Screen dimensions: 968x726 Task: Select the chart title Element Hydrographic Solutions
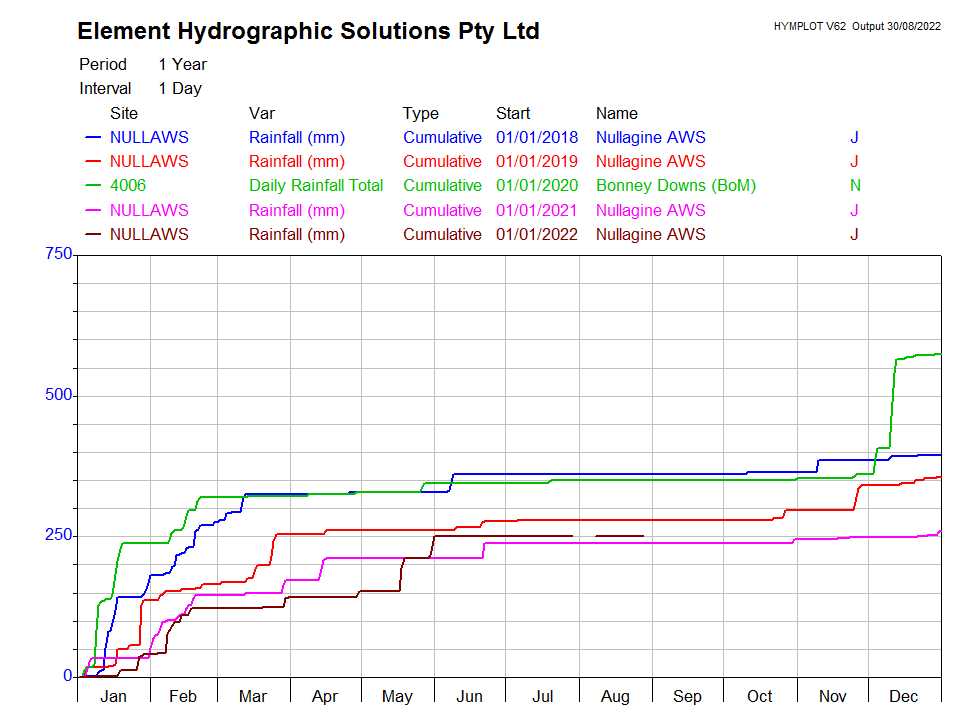308,32
